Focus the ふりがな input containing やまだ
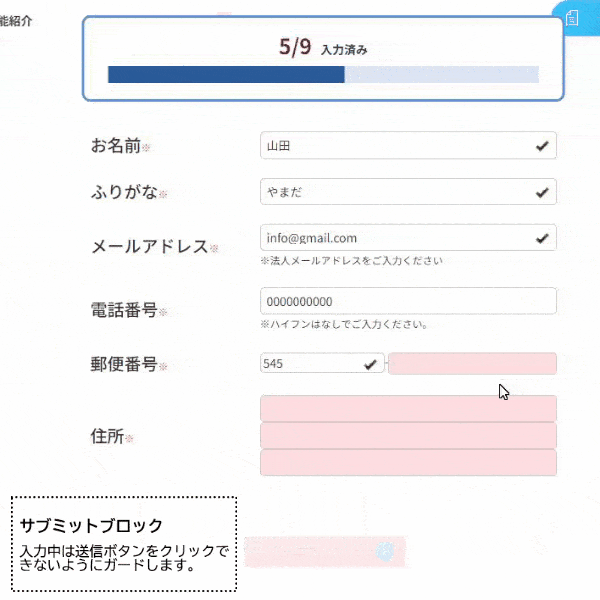 [395, 192]
